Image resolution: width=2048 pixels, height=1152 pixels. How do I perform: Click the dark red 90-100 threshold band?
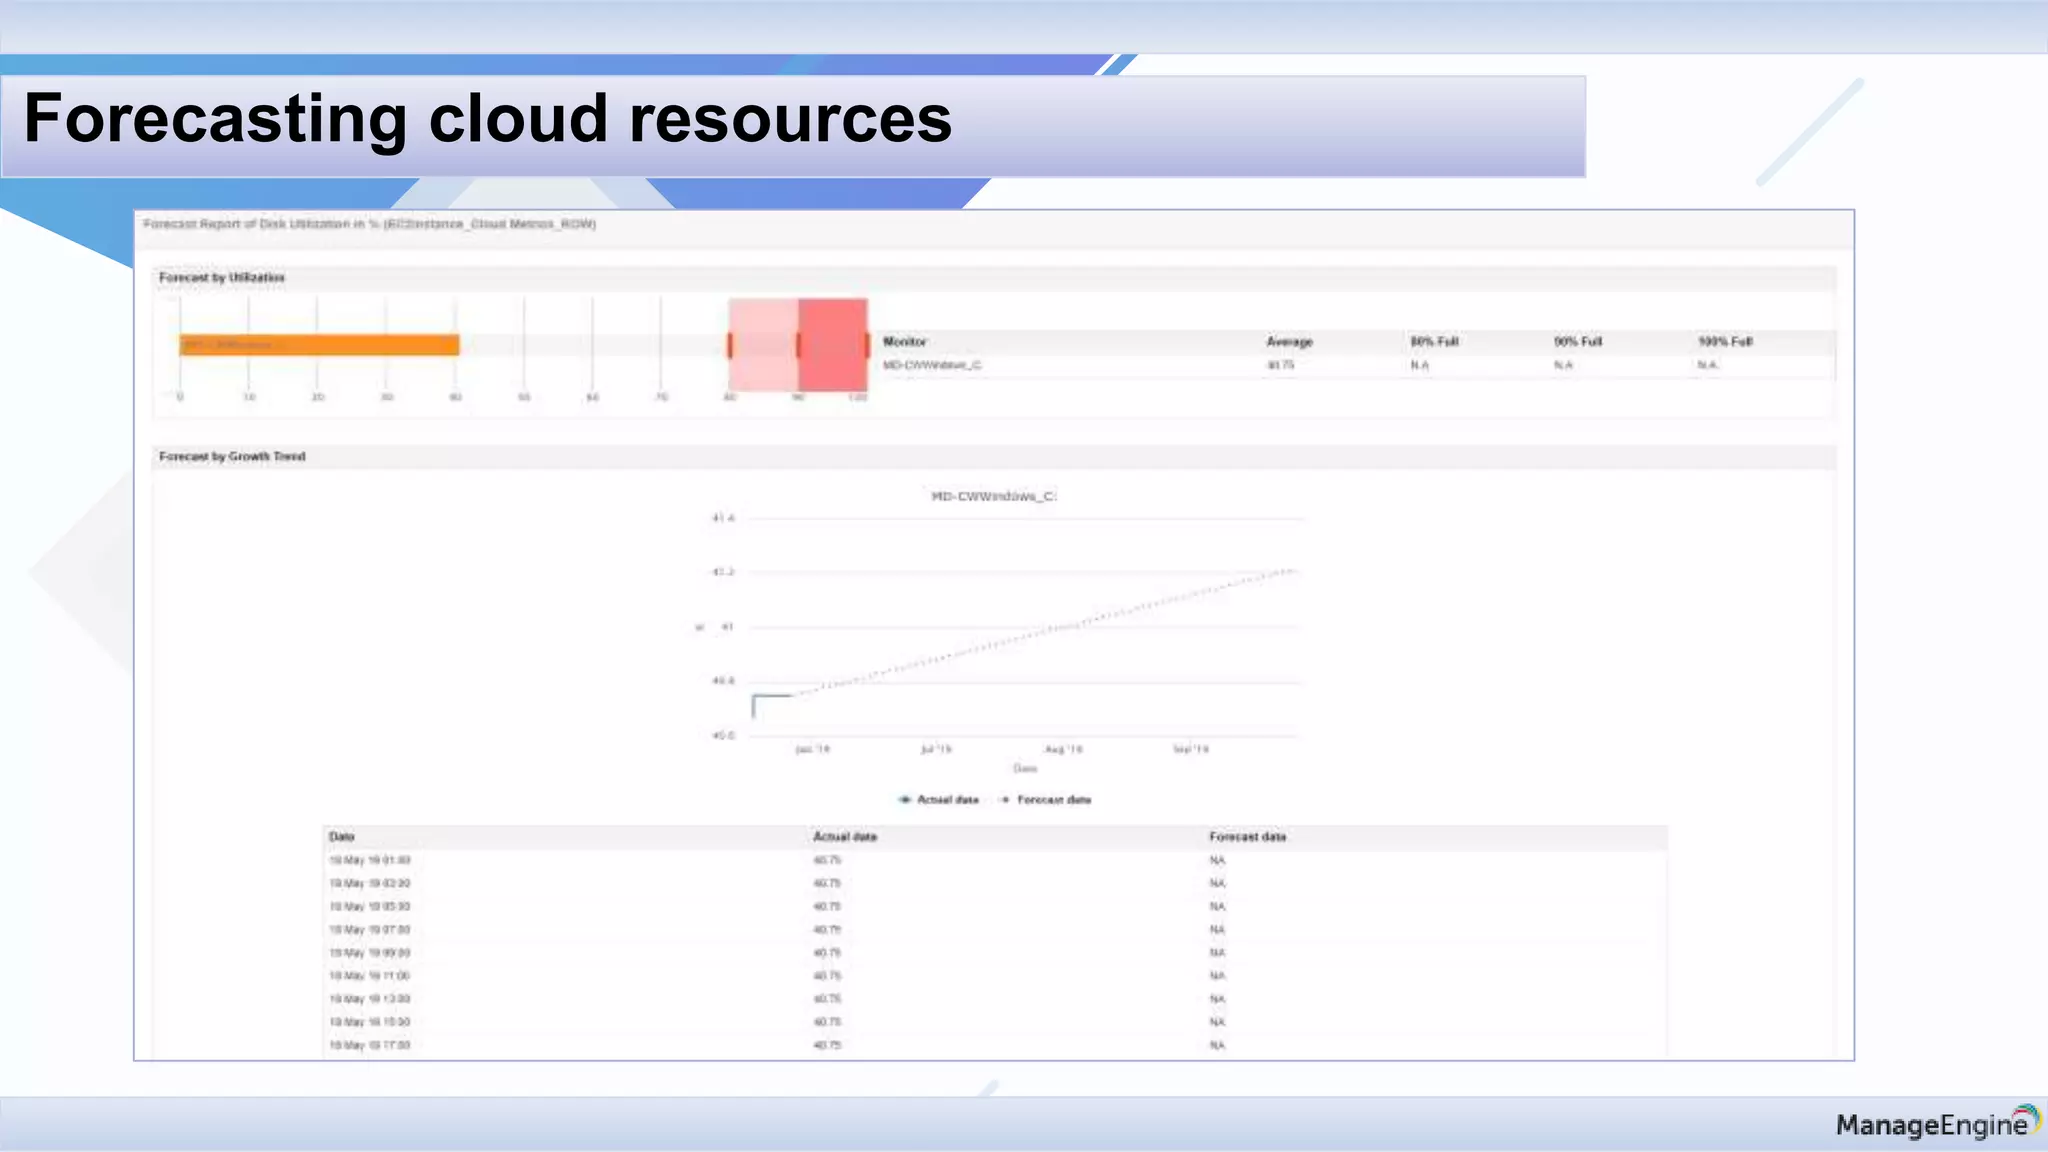tap(832, 345)
